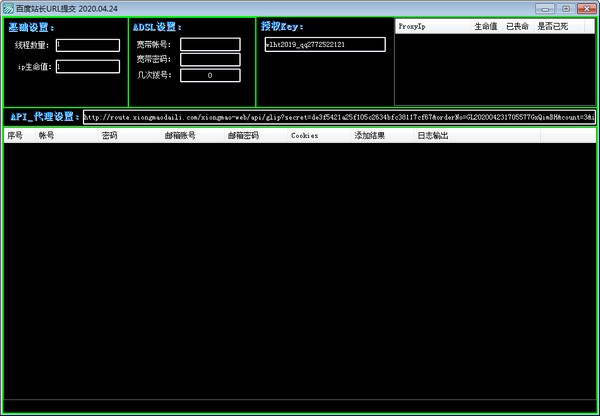Click the ip生命值 text box
600x416 pixels.
[87, 67]
